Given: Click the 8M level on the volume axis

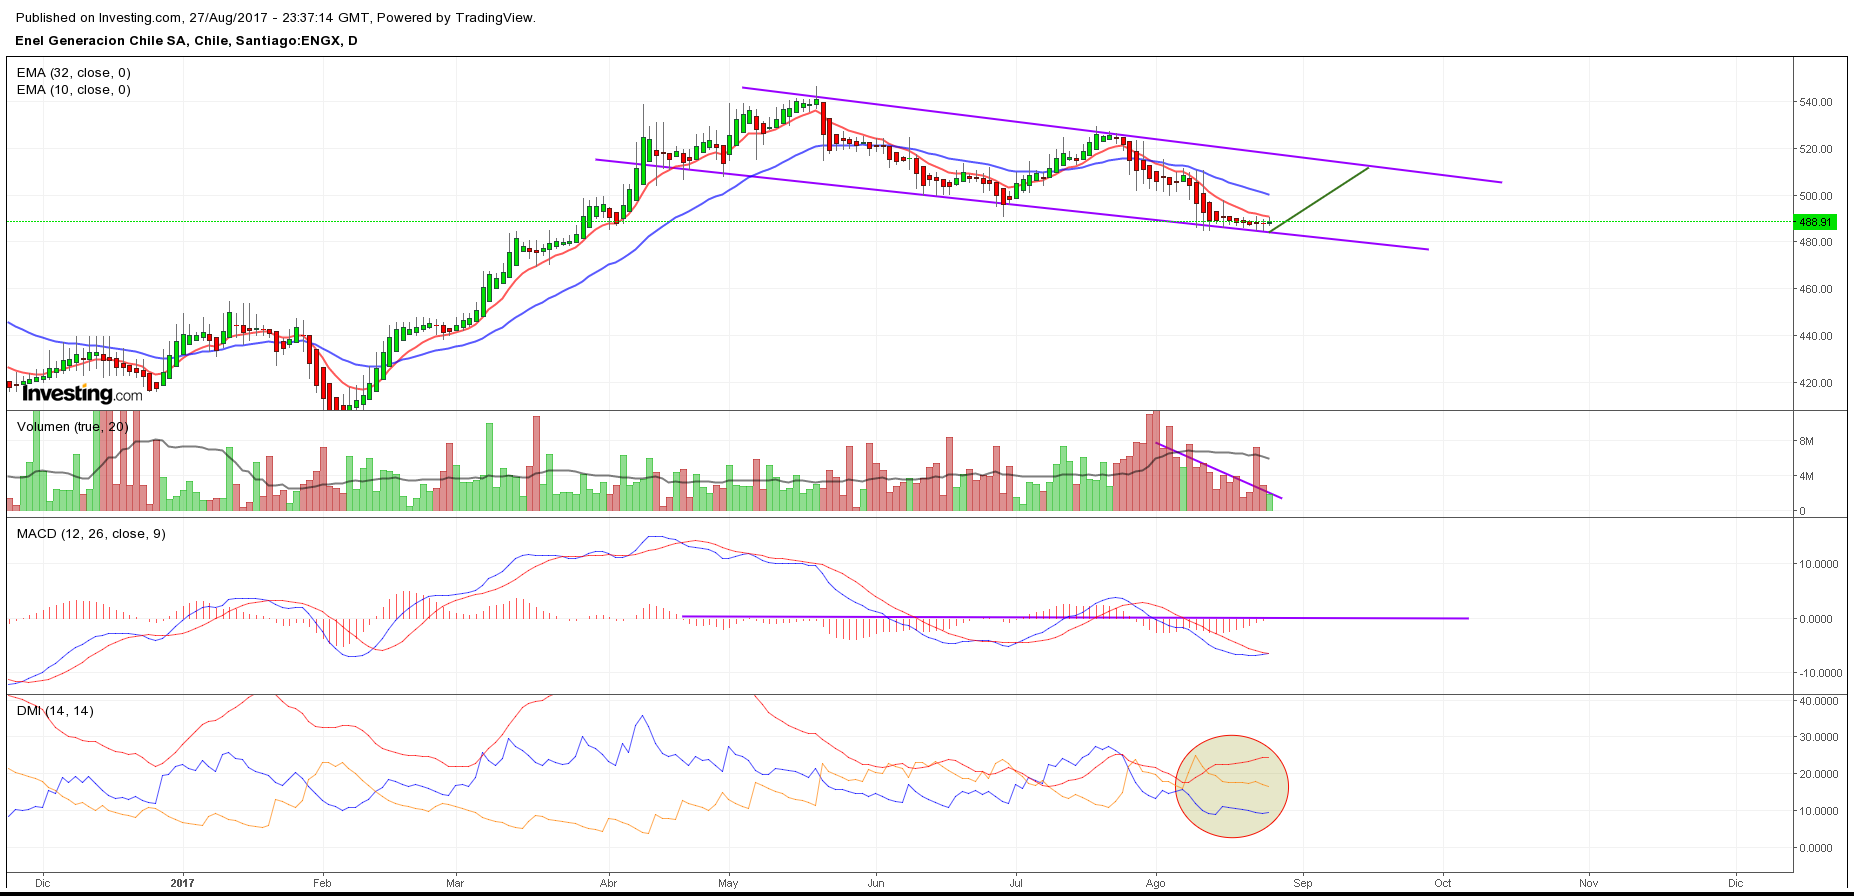Looking at the screenshot, I should click(x=1807, y=441).
